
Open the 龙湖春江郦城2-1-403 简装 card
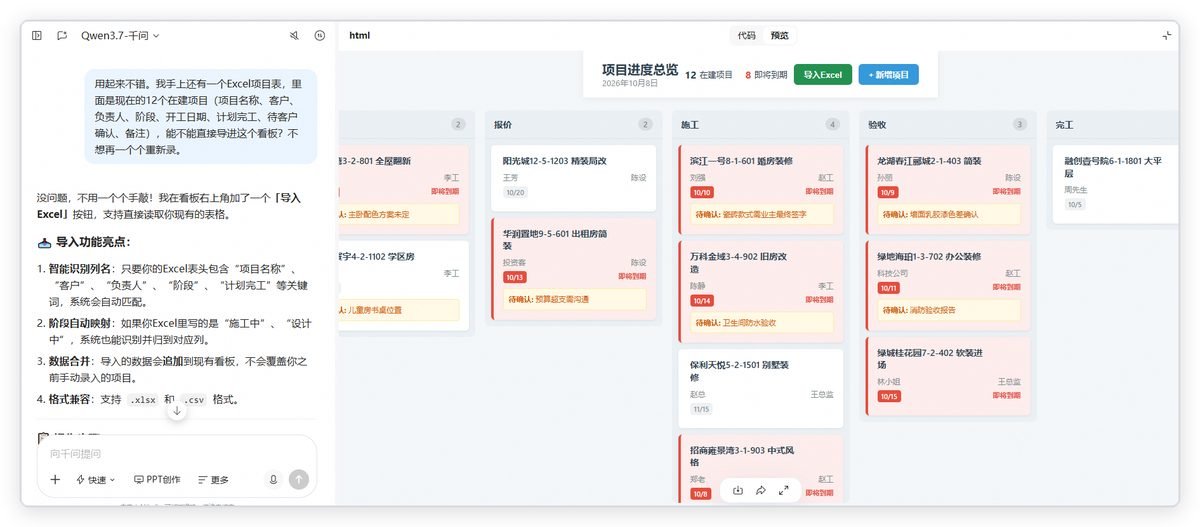pos(946,189)
